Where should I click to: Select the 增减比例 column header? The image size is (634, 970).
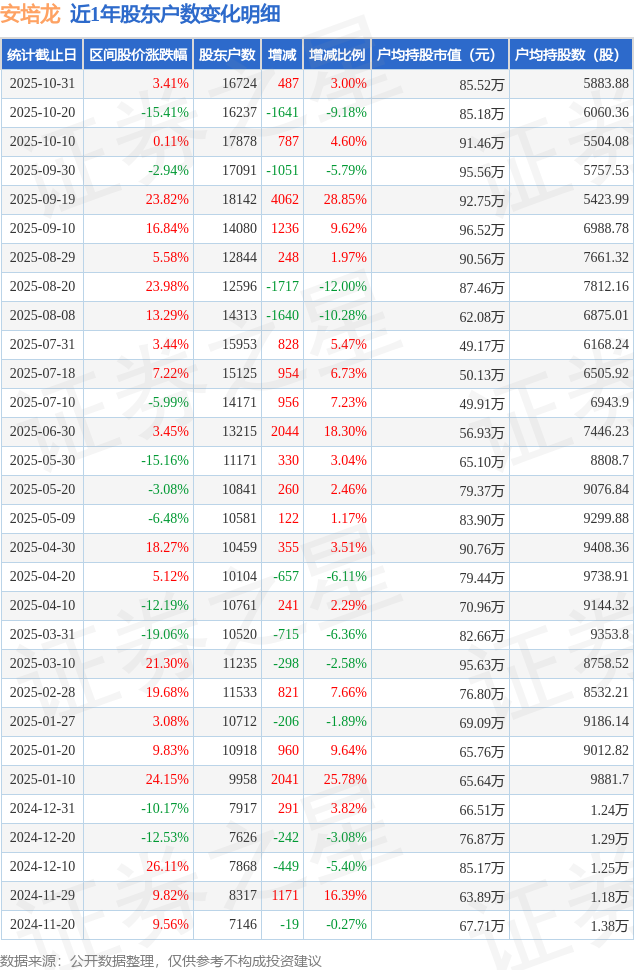click(x=337, y=55)
